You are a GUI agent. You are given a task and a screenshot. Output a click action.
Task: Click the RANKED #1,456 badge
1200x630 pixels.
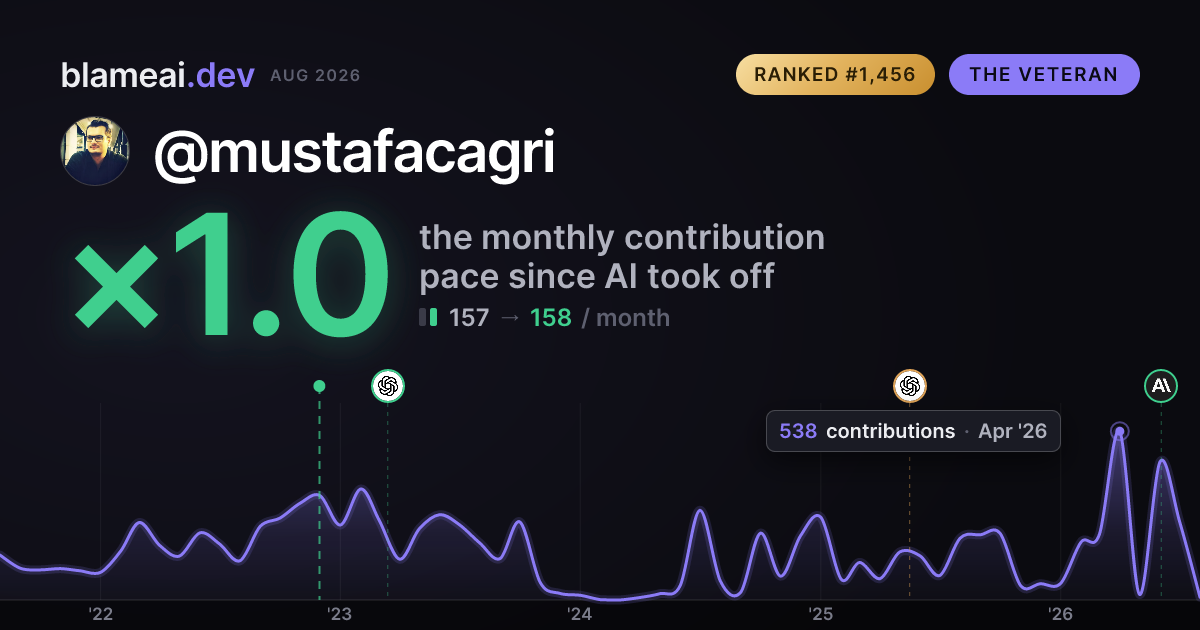click(x=835, y=75)
